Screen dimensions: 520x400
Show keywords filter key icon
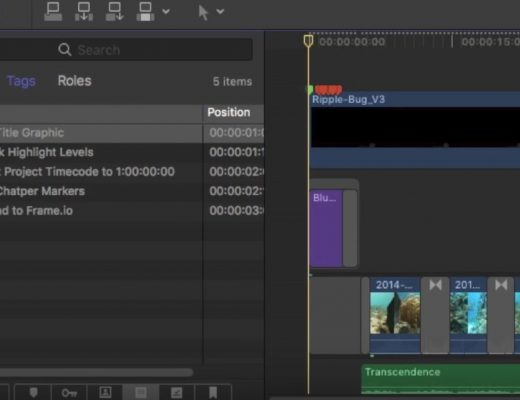pyautogui.click(x=69, y=392)
